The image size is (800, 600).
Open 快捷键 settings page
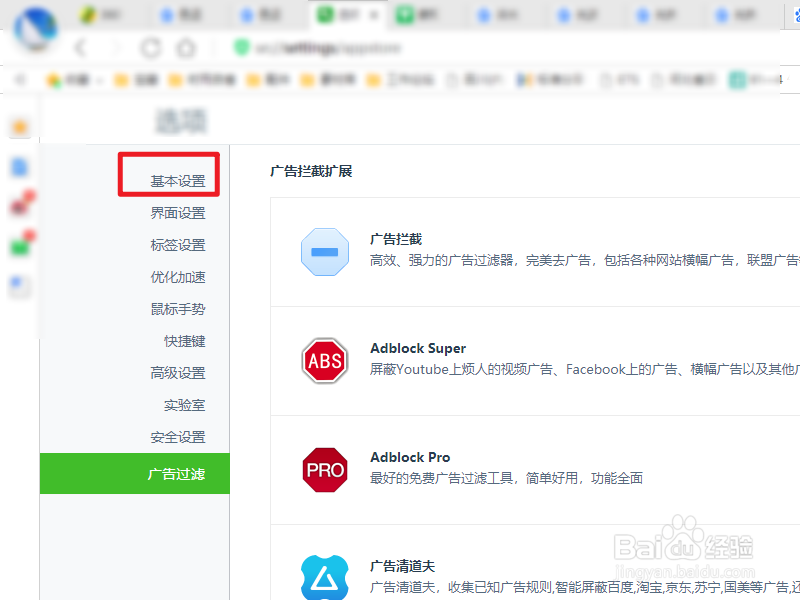(x=184, y=341)
